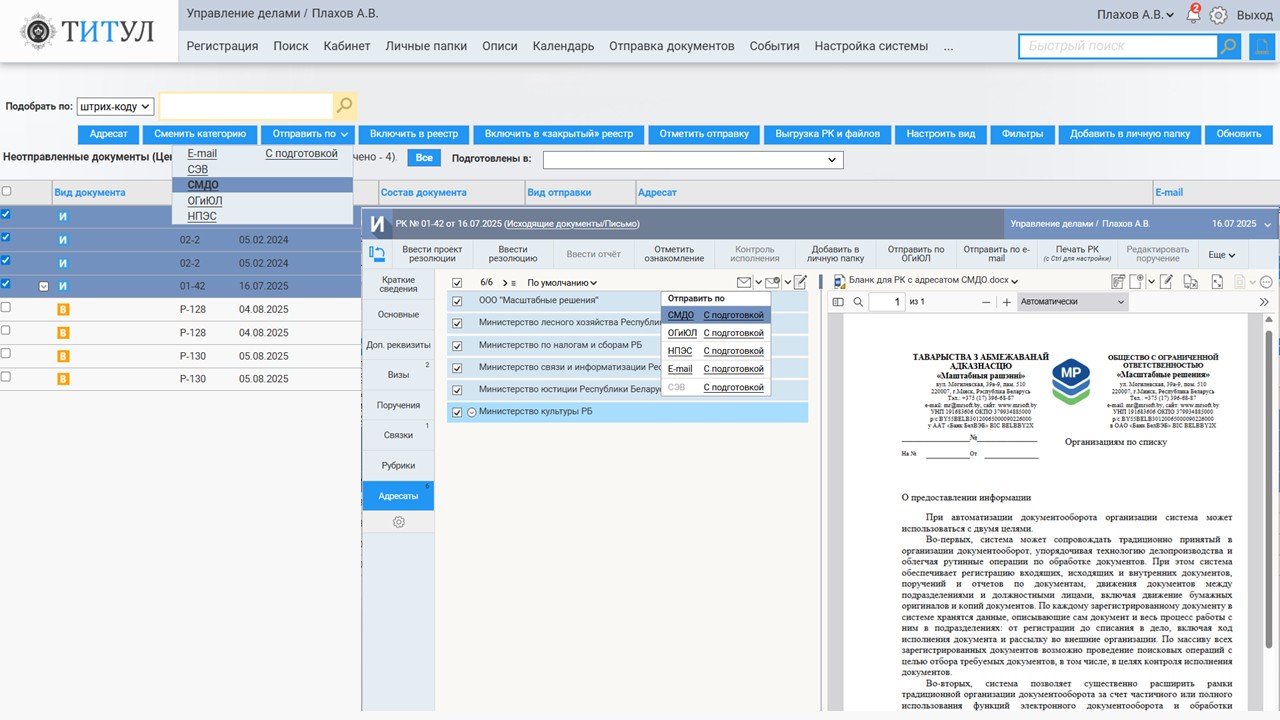The width and height of the screenshot is (1280, 720).
Task: Check the Р-128 dated 04.08.2025 first row checkbox
Action: point(7,308)
